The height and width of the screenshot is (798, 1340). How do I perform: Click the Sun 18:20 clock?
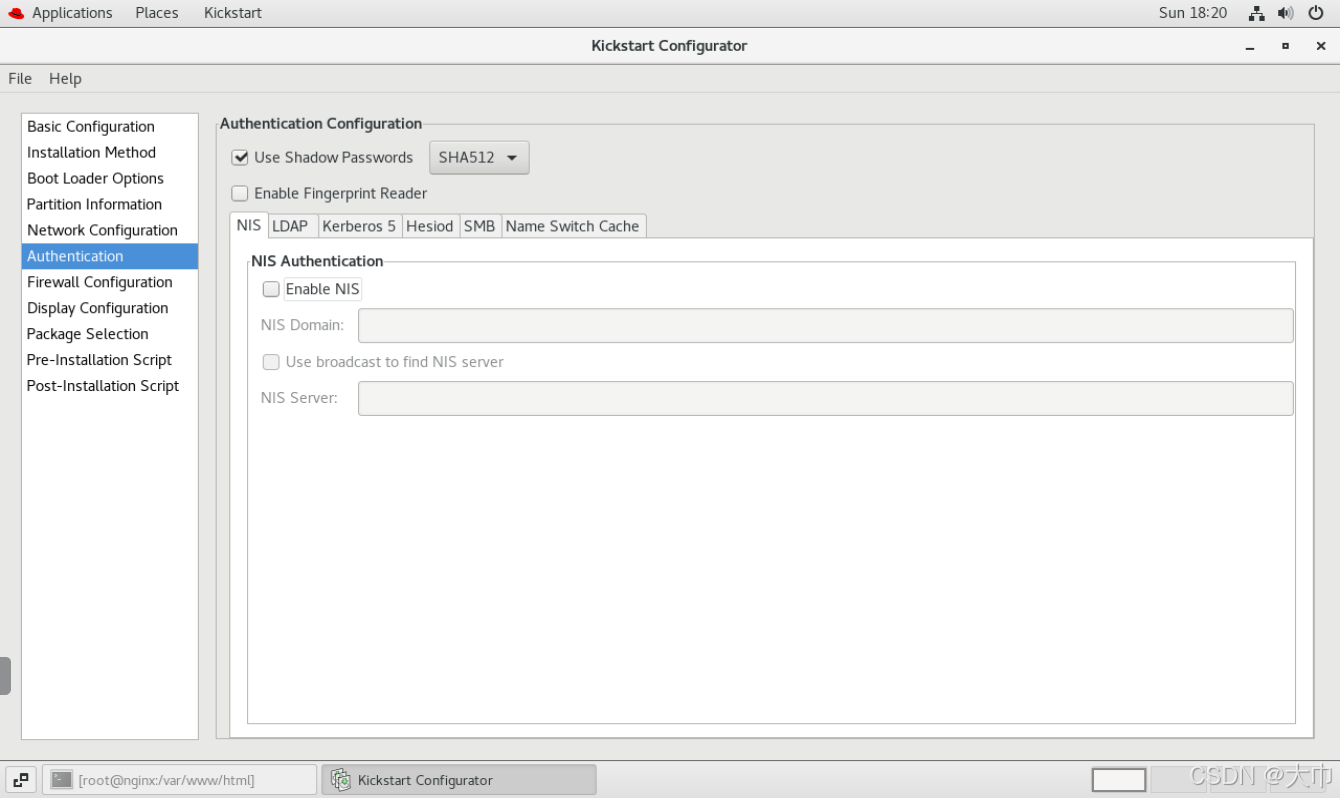(x=1193, y=13)
